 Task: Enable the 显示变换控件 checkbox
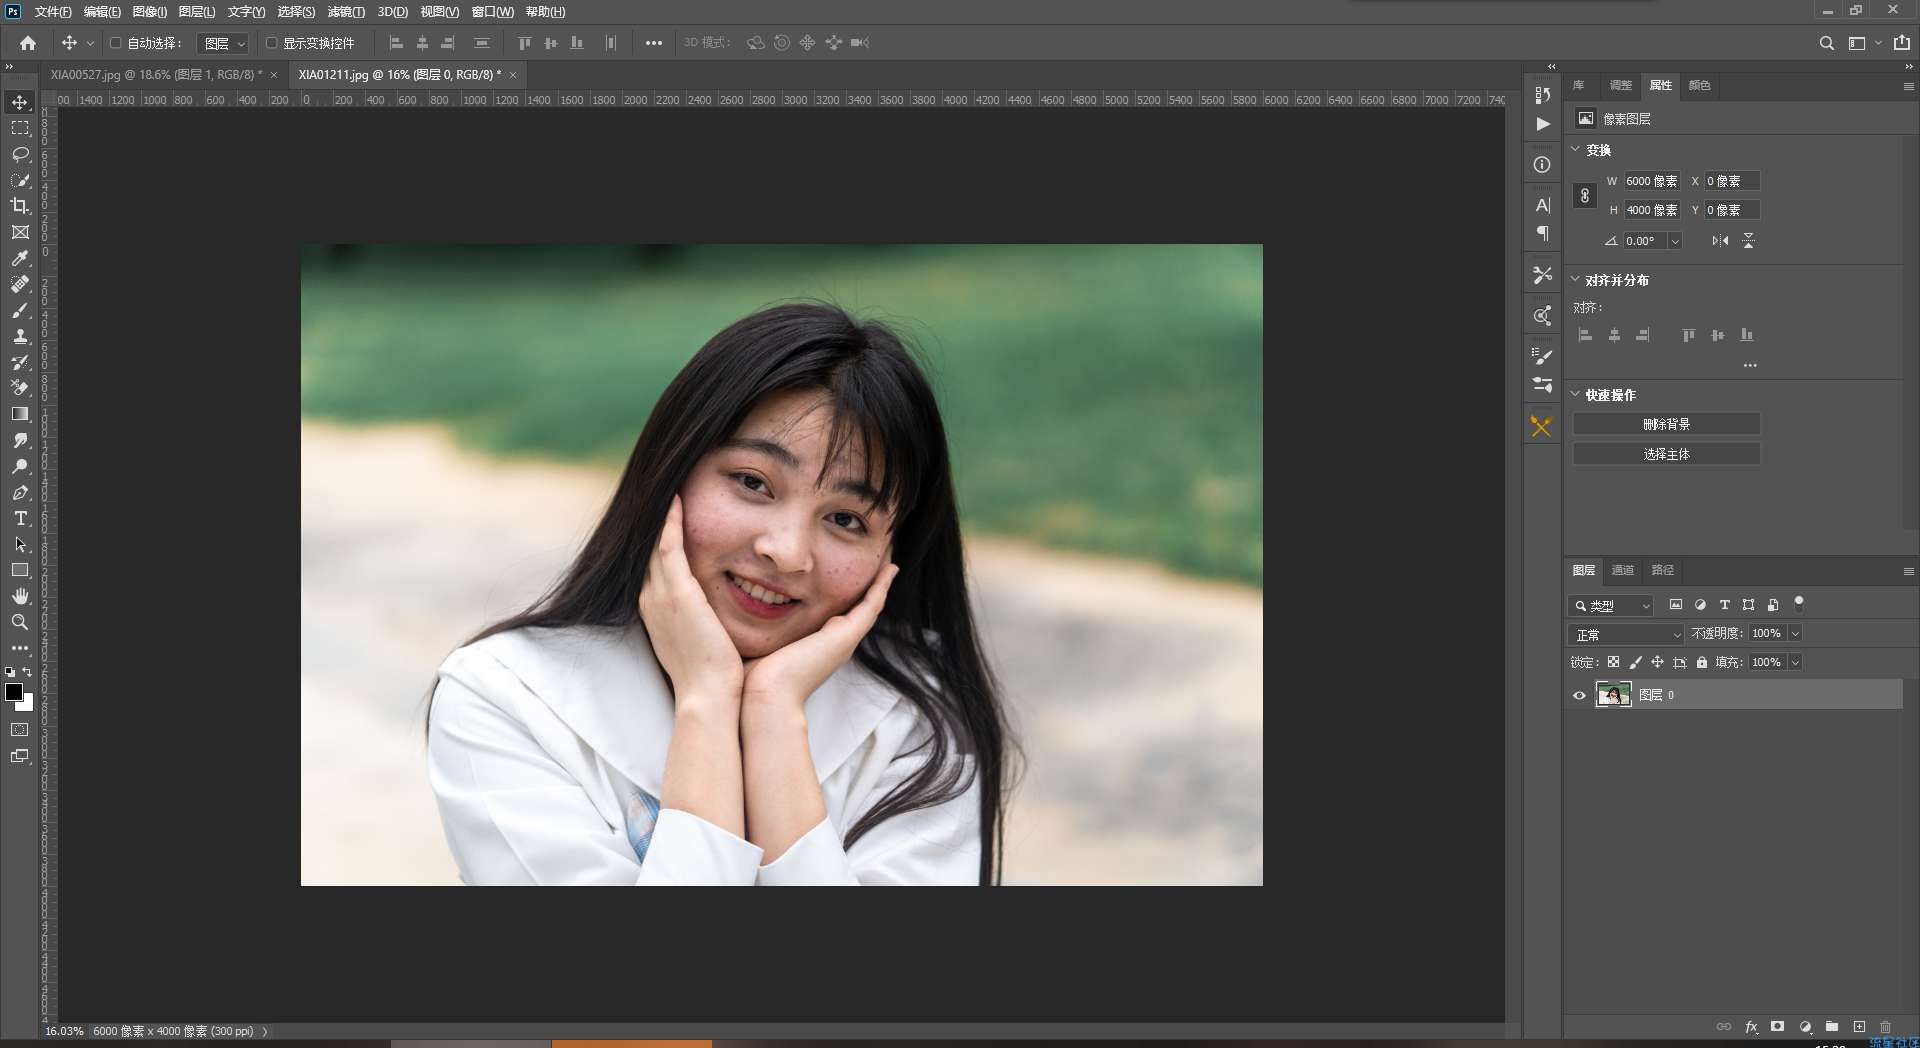click(x=271, y=43)
